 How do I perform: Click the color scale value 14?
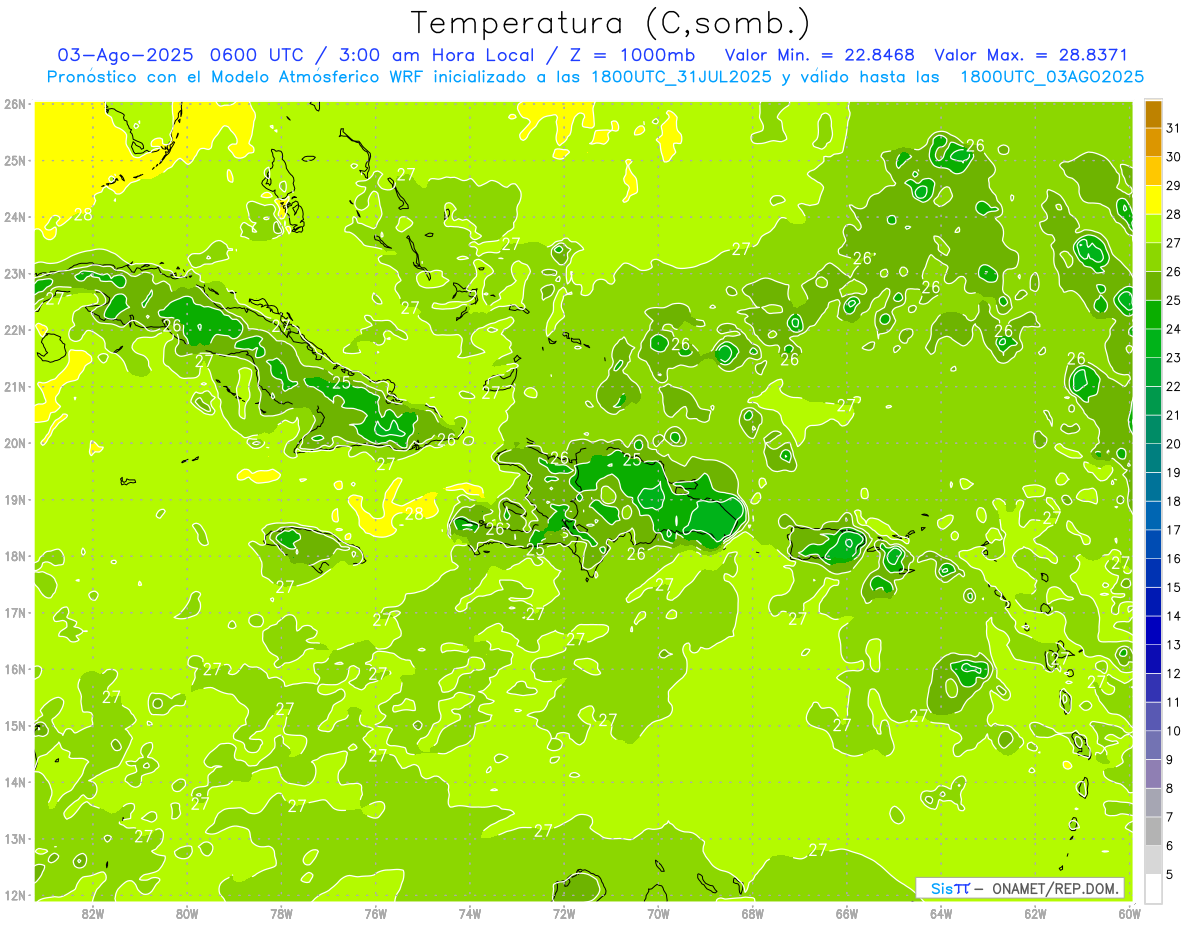click(1173, 616)
